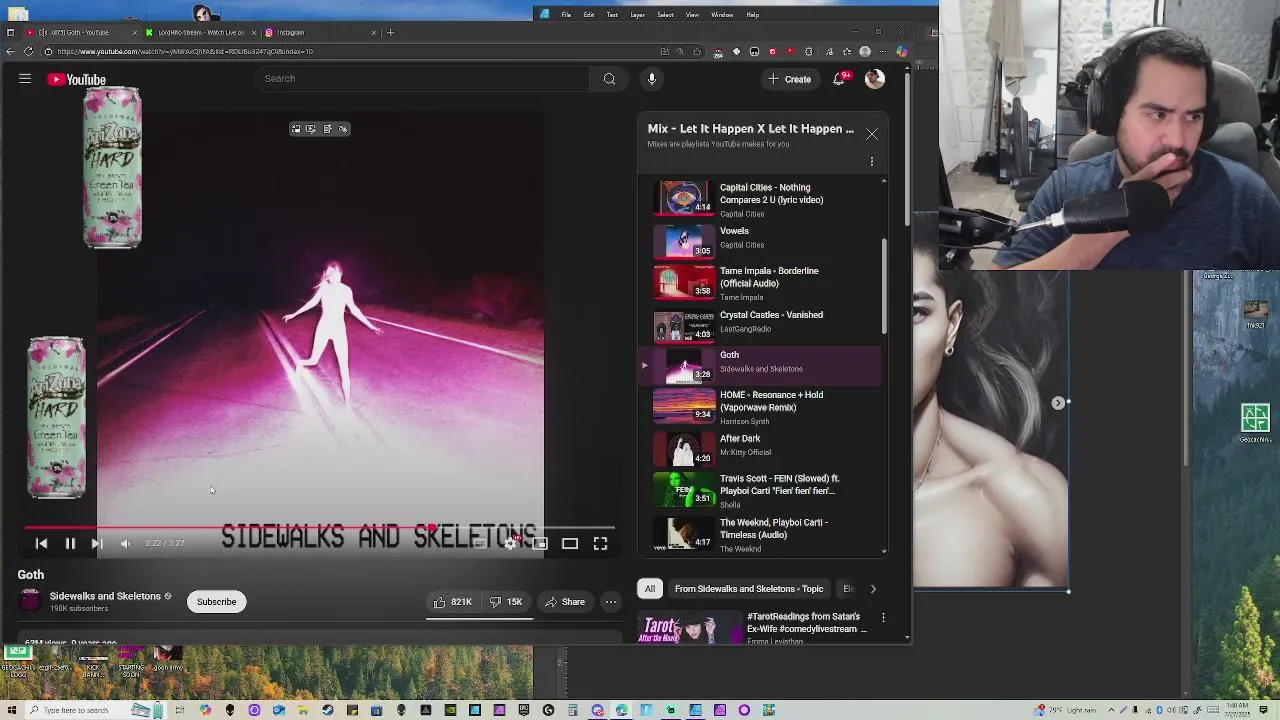Mute the video player volume
Viewport: 1280px width, 720px height.
click(125, 543)
